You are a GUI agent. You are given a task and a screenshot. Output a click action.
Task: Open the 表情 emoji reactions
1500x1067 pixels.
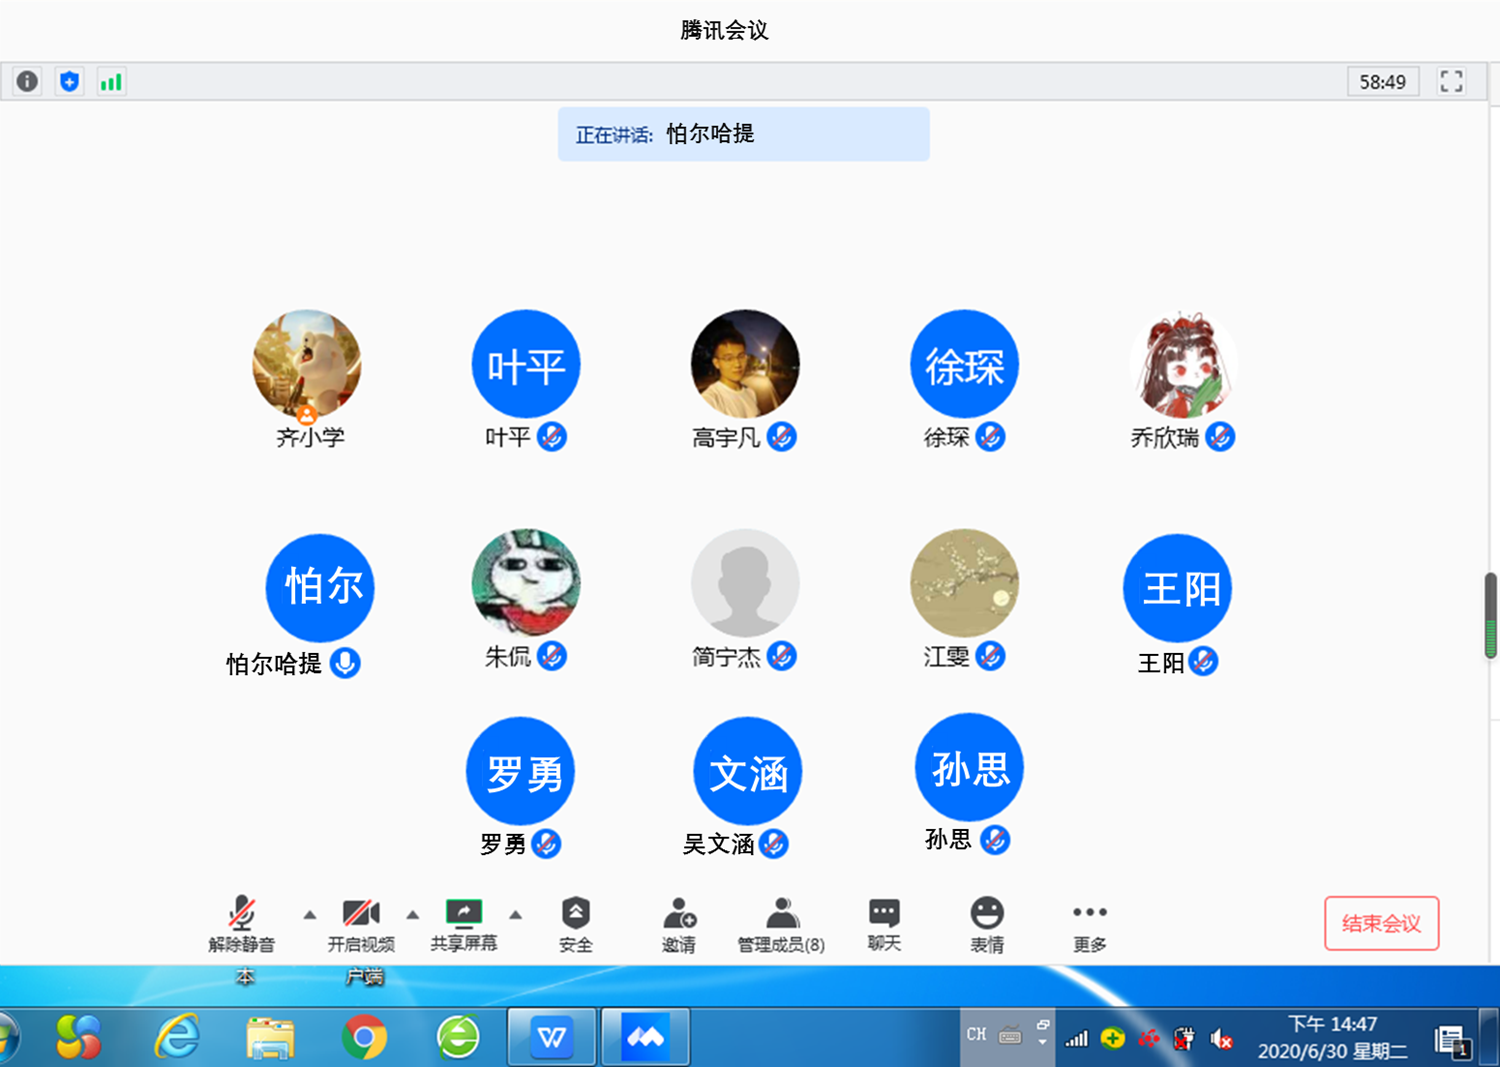(x=987, y=924)
